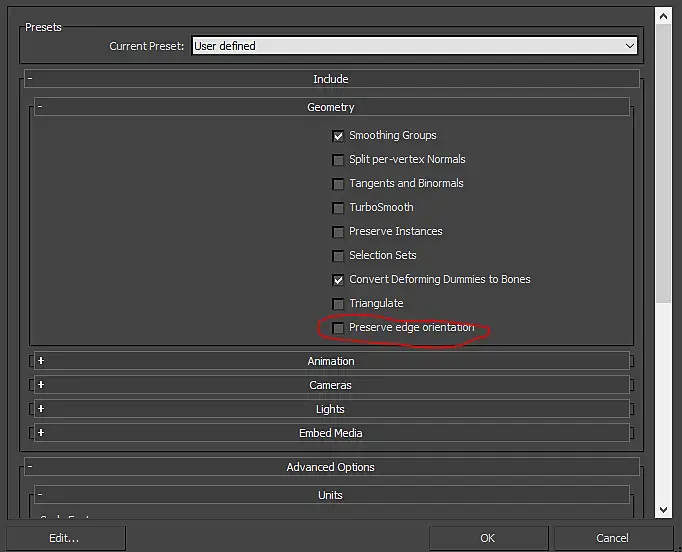
Task: Uncheck the Smoothing Groups checkbox
Action: click(x=338, y=136)
